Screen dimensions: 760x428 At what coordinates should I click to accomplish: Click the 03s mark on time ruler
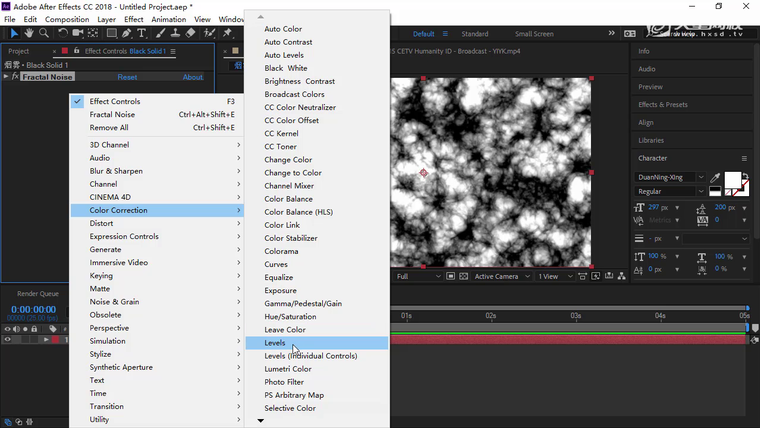click(x=576, y=316)
